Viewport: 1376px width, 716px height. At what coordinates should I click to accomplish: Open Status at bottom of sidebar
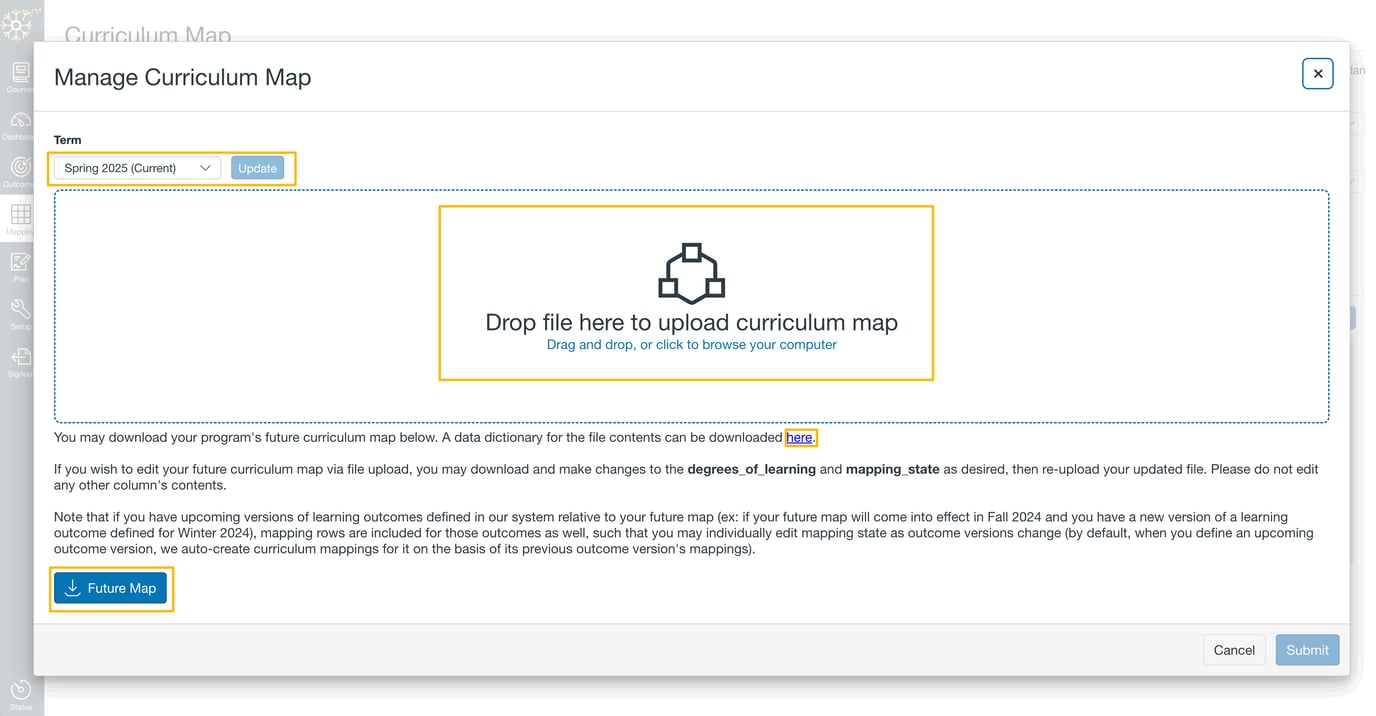click(20, 692)
